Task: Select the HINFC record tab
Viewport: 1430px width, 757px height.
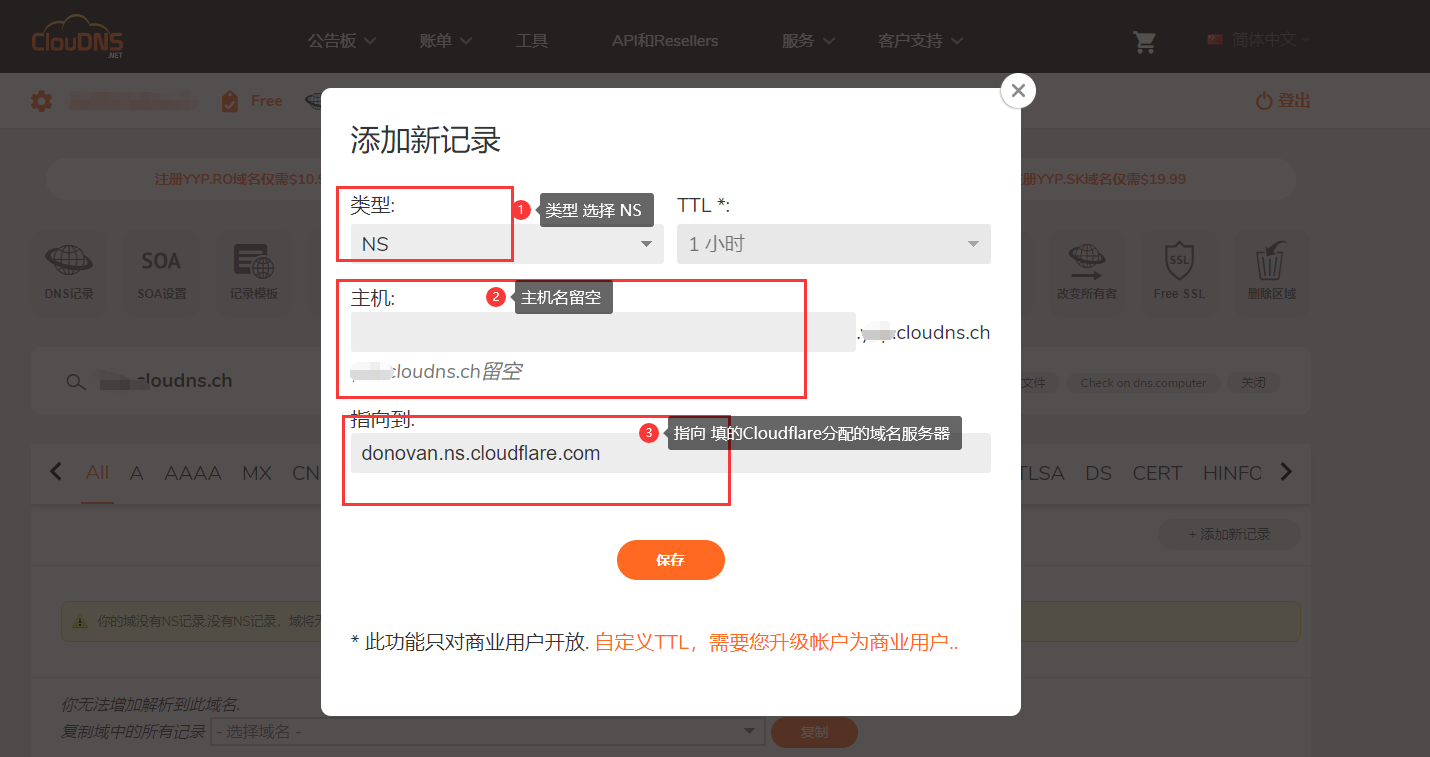Action: coord(1232,473)
